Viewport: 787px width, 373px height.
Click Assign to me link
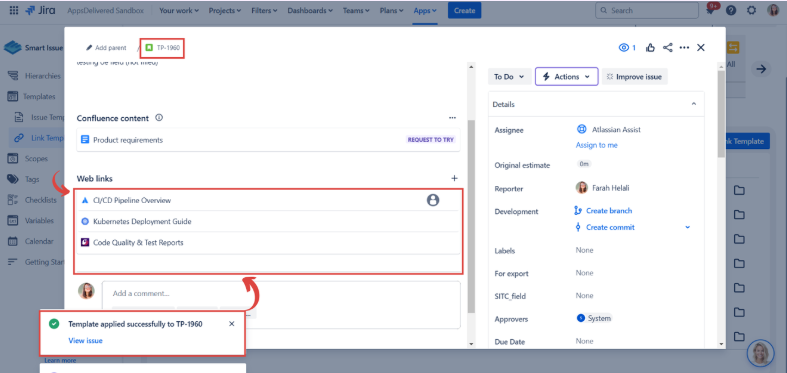(597, 145)
